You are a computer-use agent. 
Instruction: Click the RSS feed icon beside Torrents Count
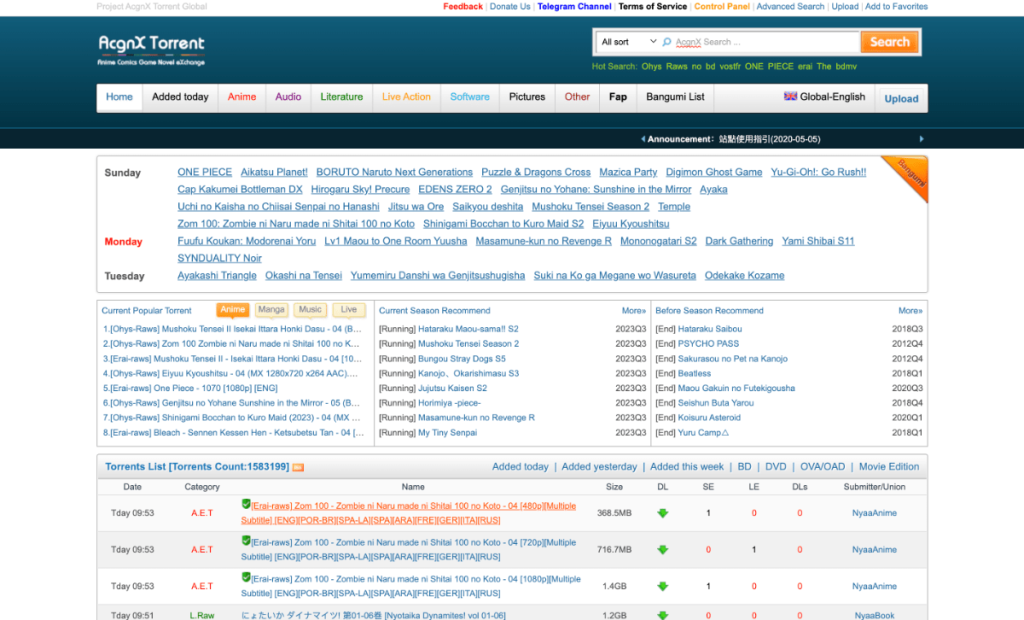[x=298, y=467]
